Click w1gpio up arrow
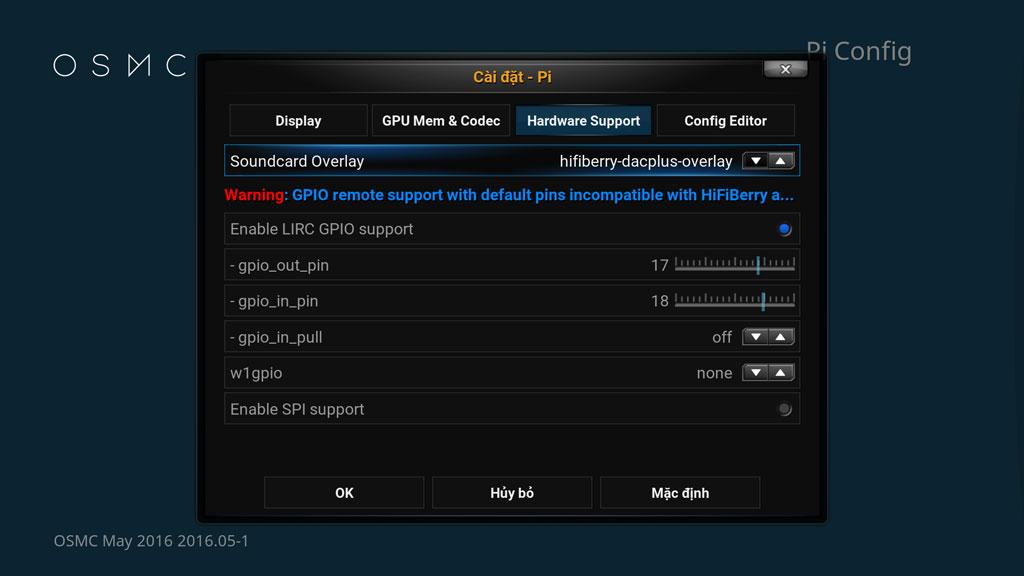The image size is (1024, 576). pos(782,373)
